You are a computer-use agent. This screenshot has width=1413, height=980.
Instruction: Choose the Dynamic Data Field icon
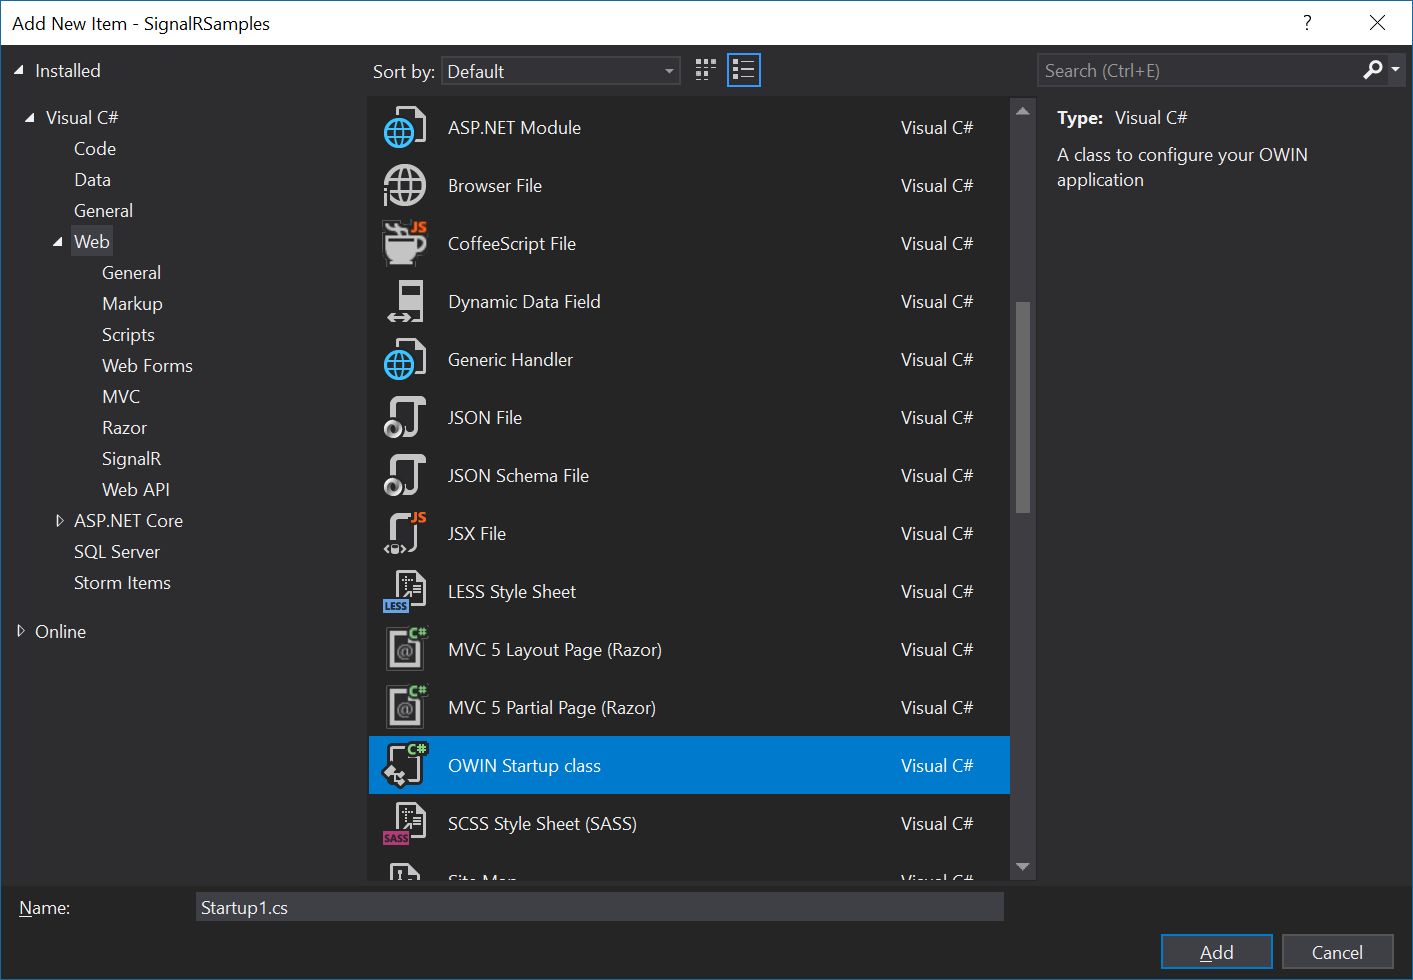[405, 302]
